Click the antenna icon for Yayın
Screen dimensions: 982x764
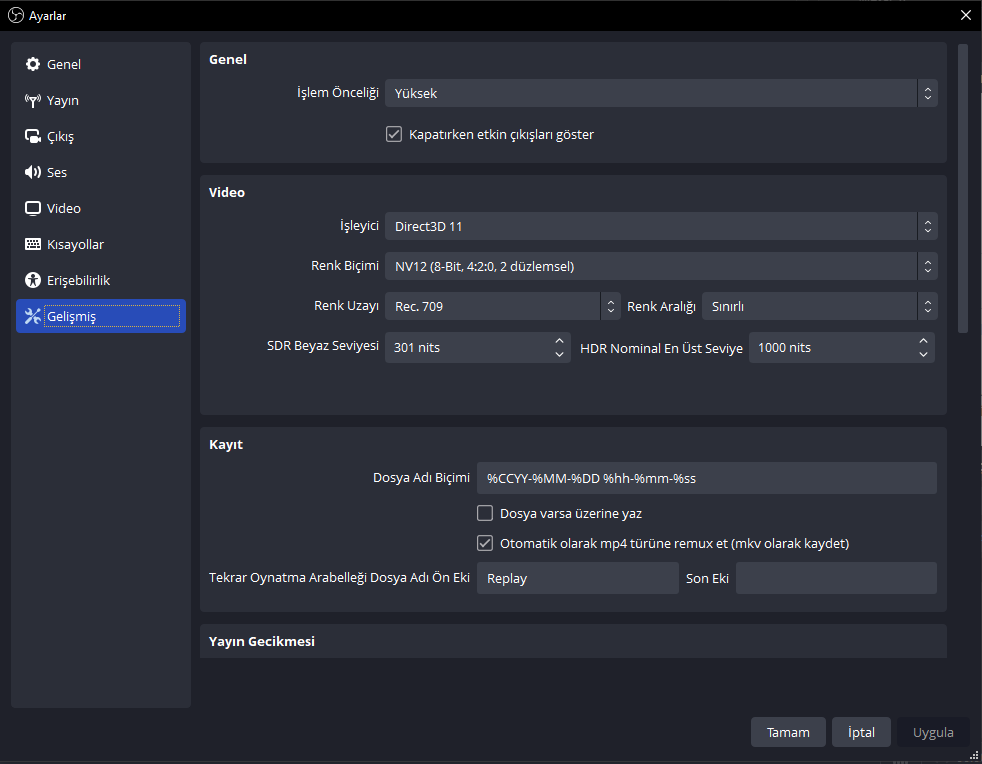tap(32, 101)
